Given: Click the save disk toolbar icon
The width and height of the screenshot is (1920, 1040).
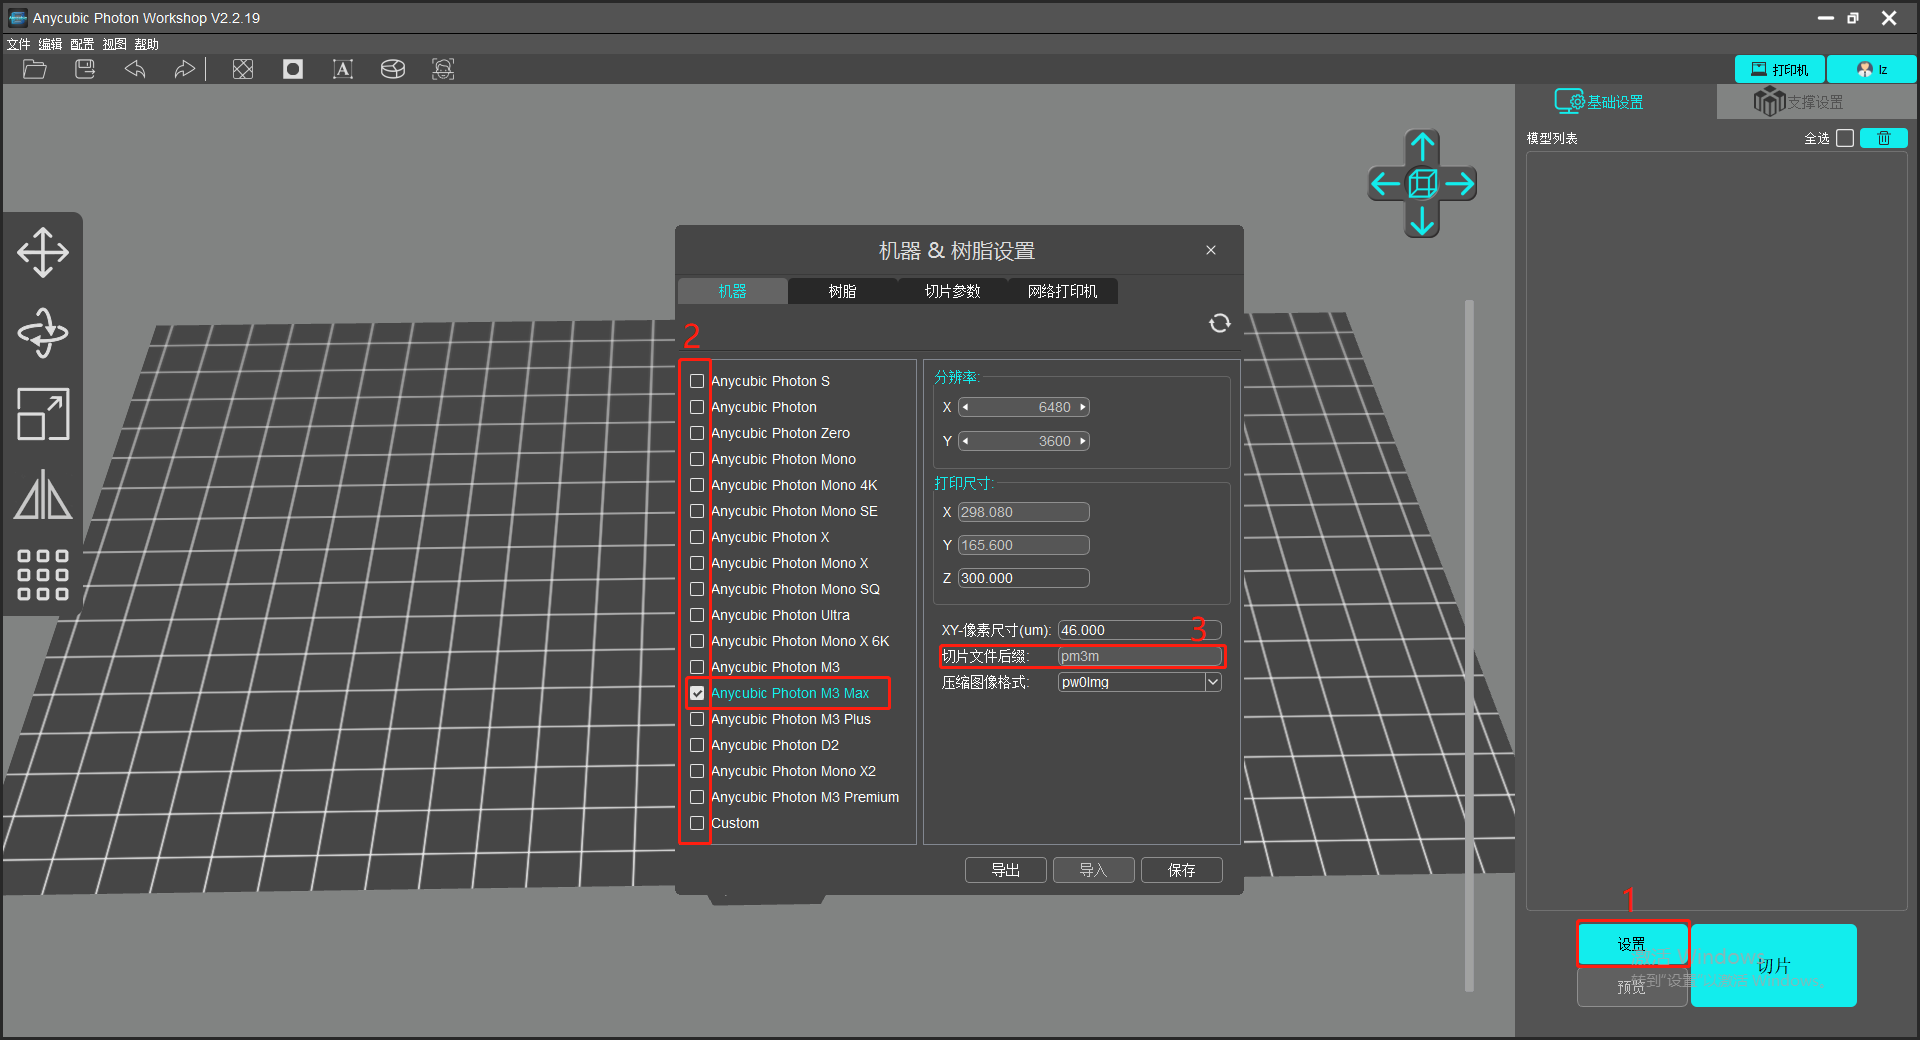Looking at the screenshot, I should pyautogui.click(x=85, y=69).
